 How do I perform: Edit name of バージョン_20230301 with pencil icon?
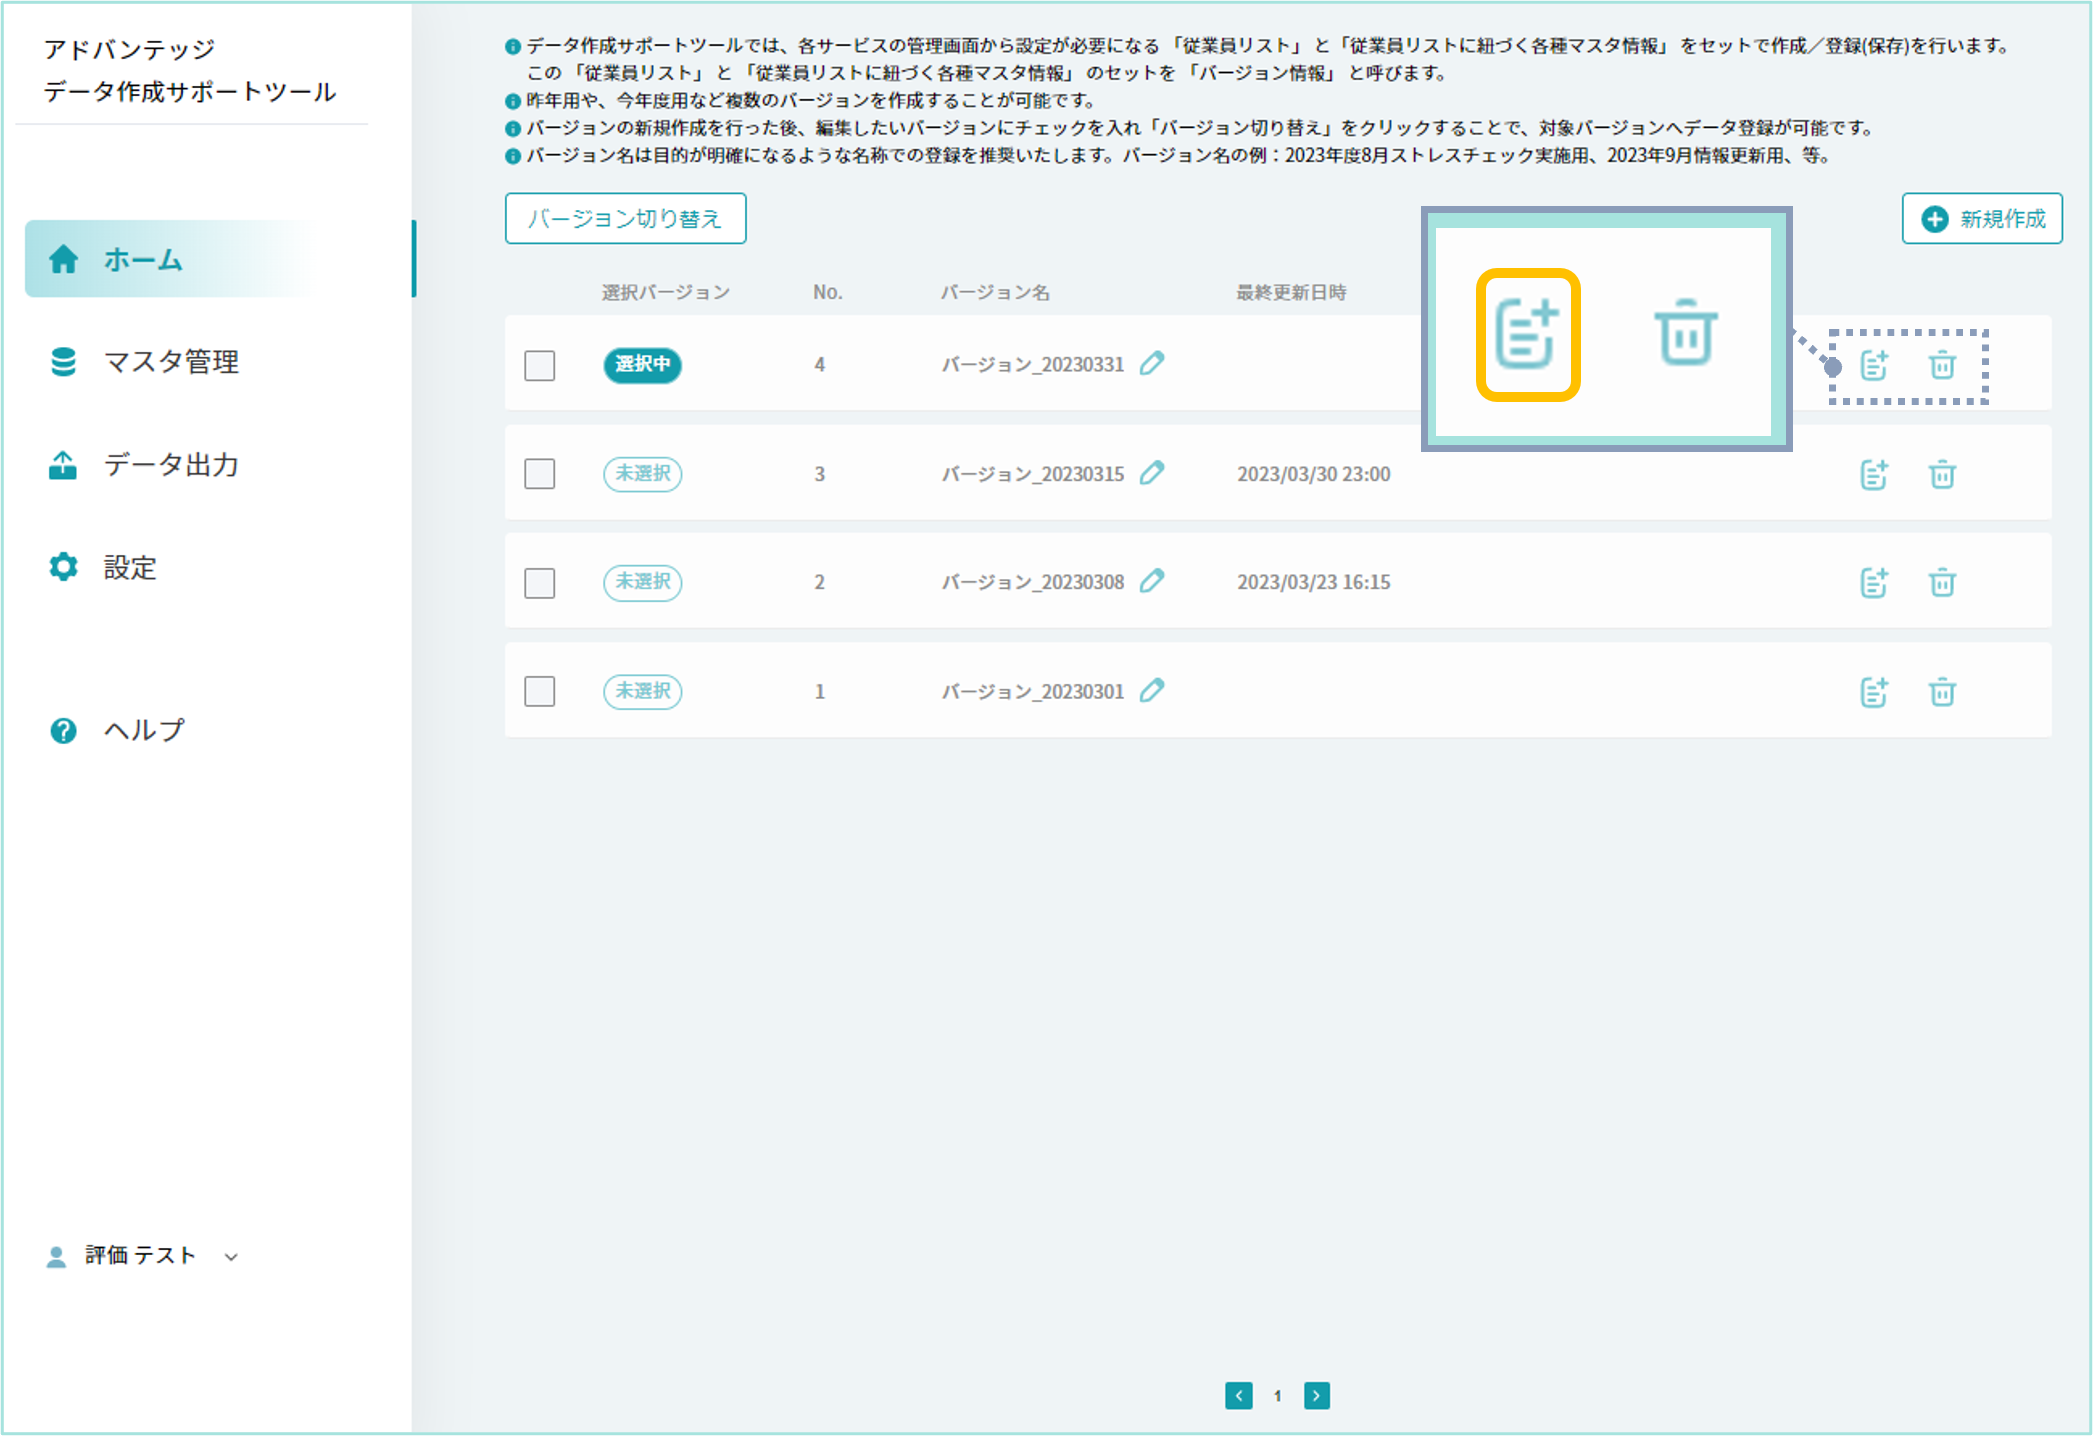(1152, 690)
